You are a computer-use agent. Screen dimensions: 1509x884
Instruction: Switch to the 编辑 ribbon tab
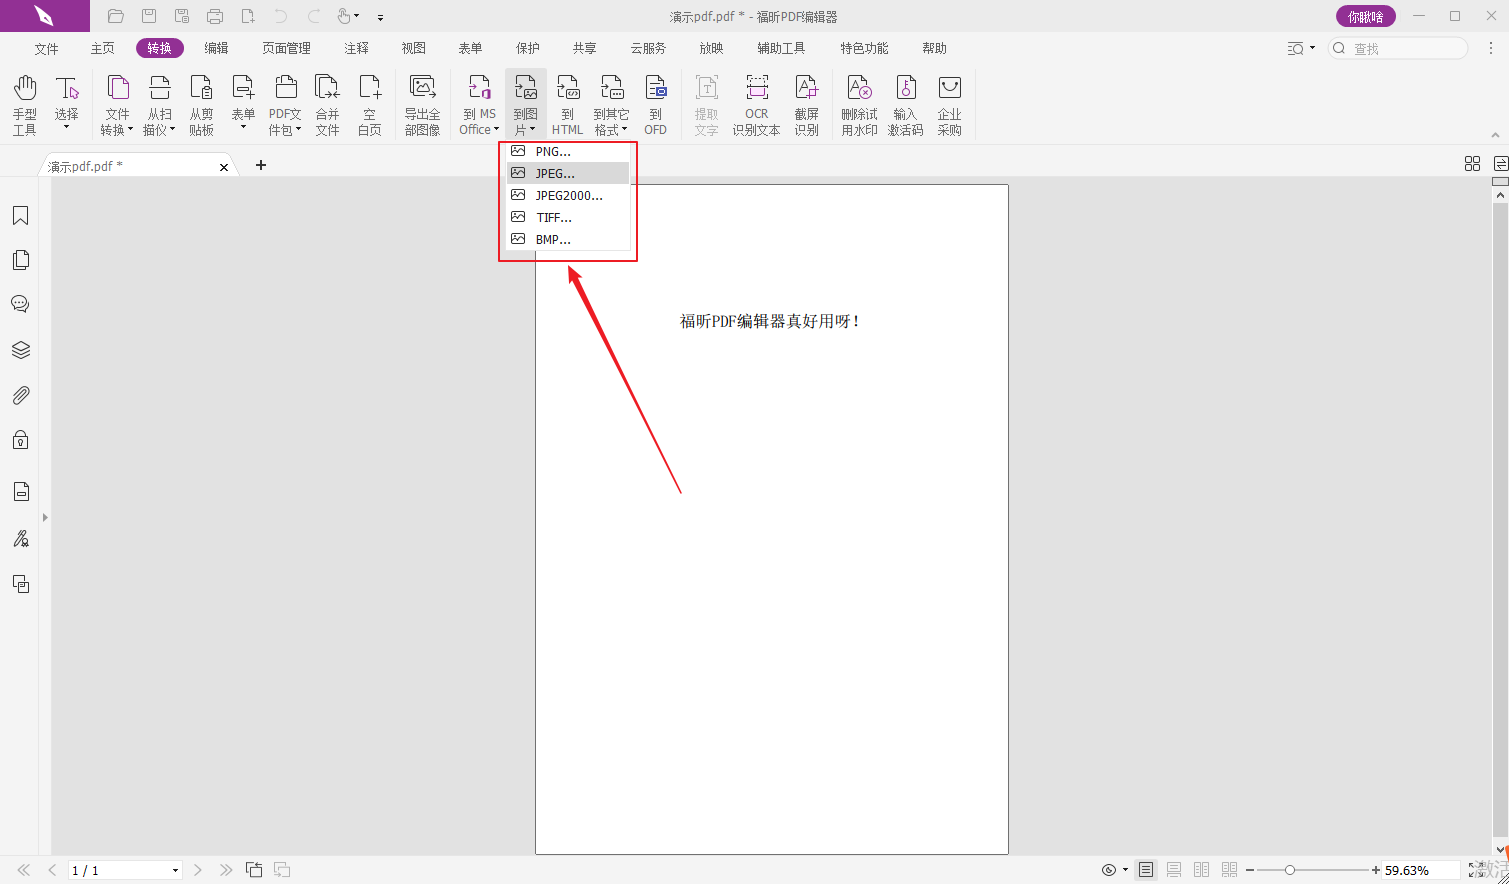[x=216, y=48]
